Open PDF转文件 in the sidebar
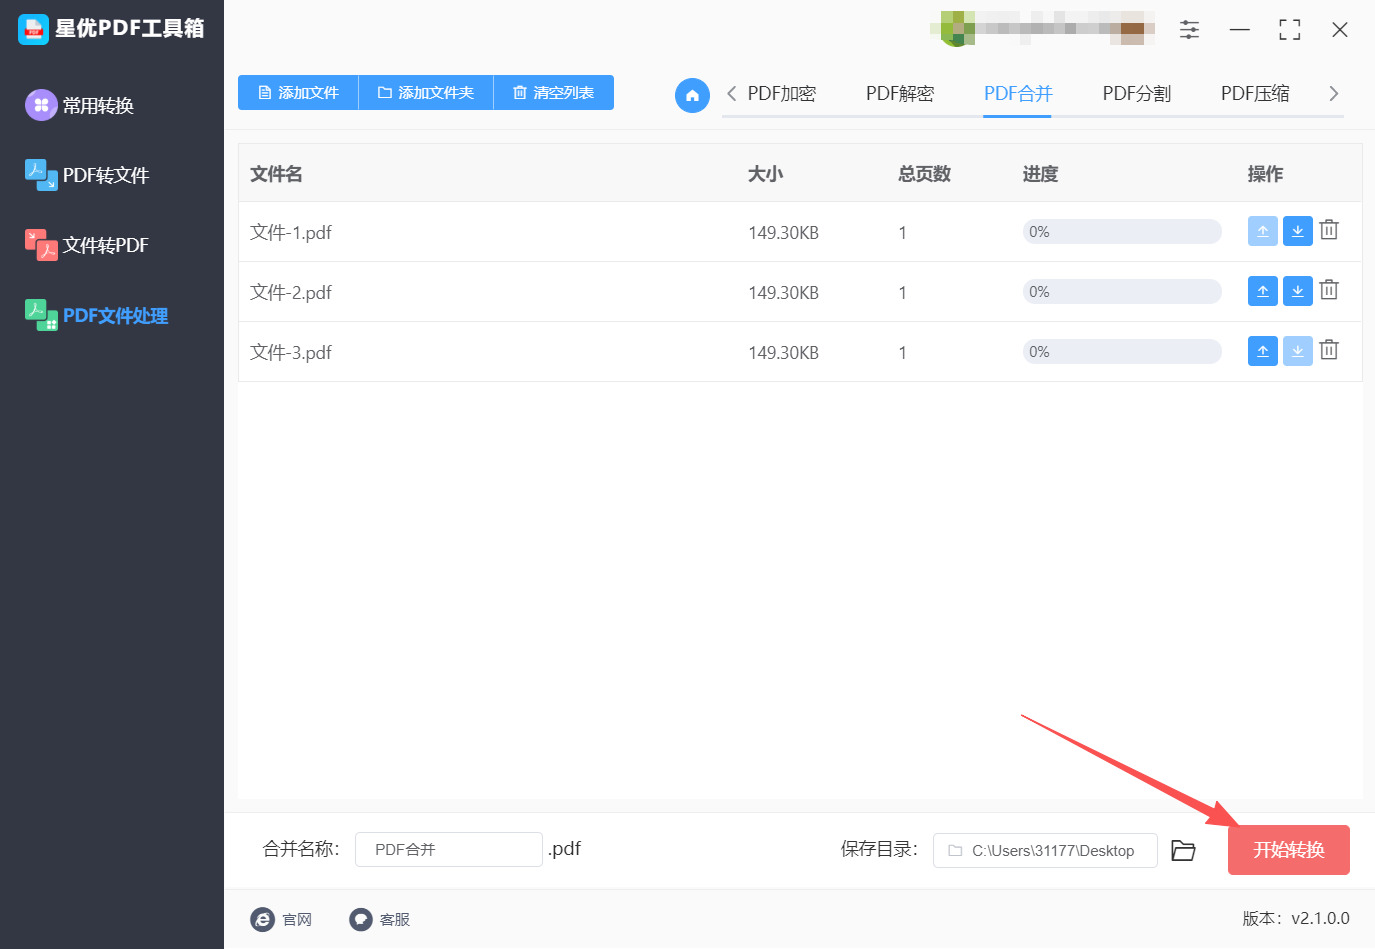 point(87,175)
